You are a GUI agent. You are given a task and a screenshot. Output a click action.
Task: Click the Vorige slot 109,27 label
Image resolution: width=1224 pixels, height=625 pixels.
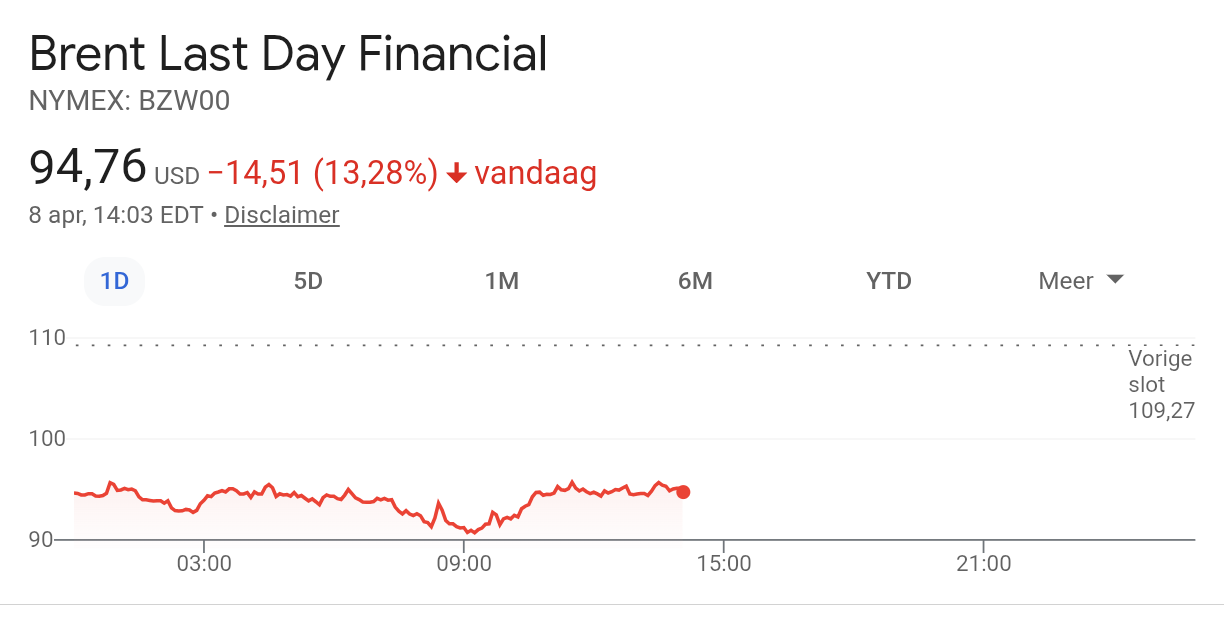(1161, 384)
